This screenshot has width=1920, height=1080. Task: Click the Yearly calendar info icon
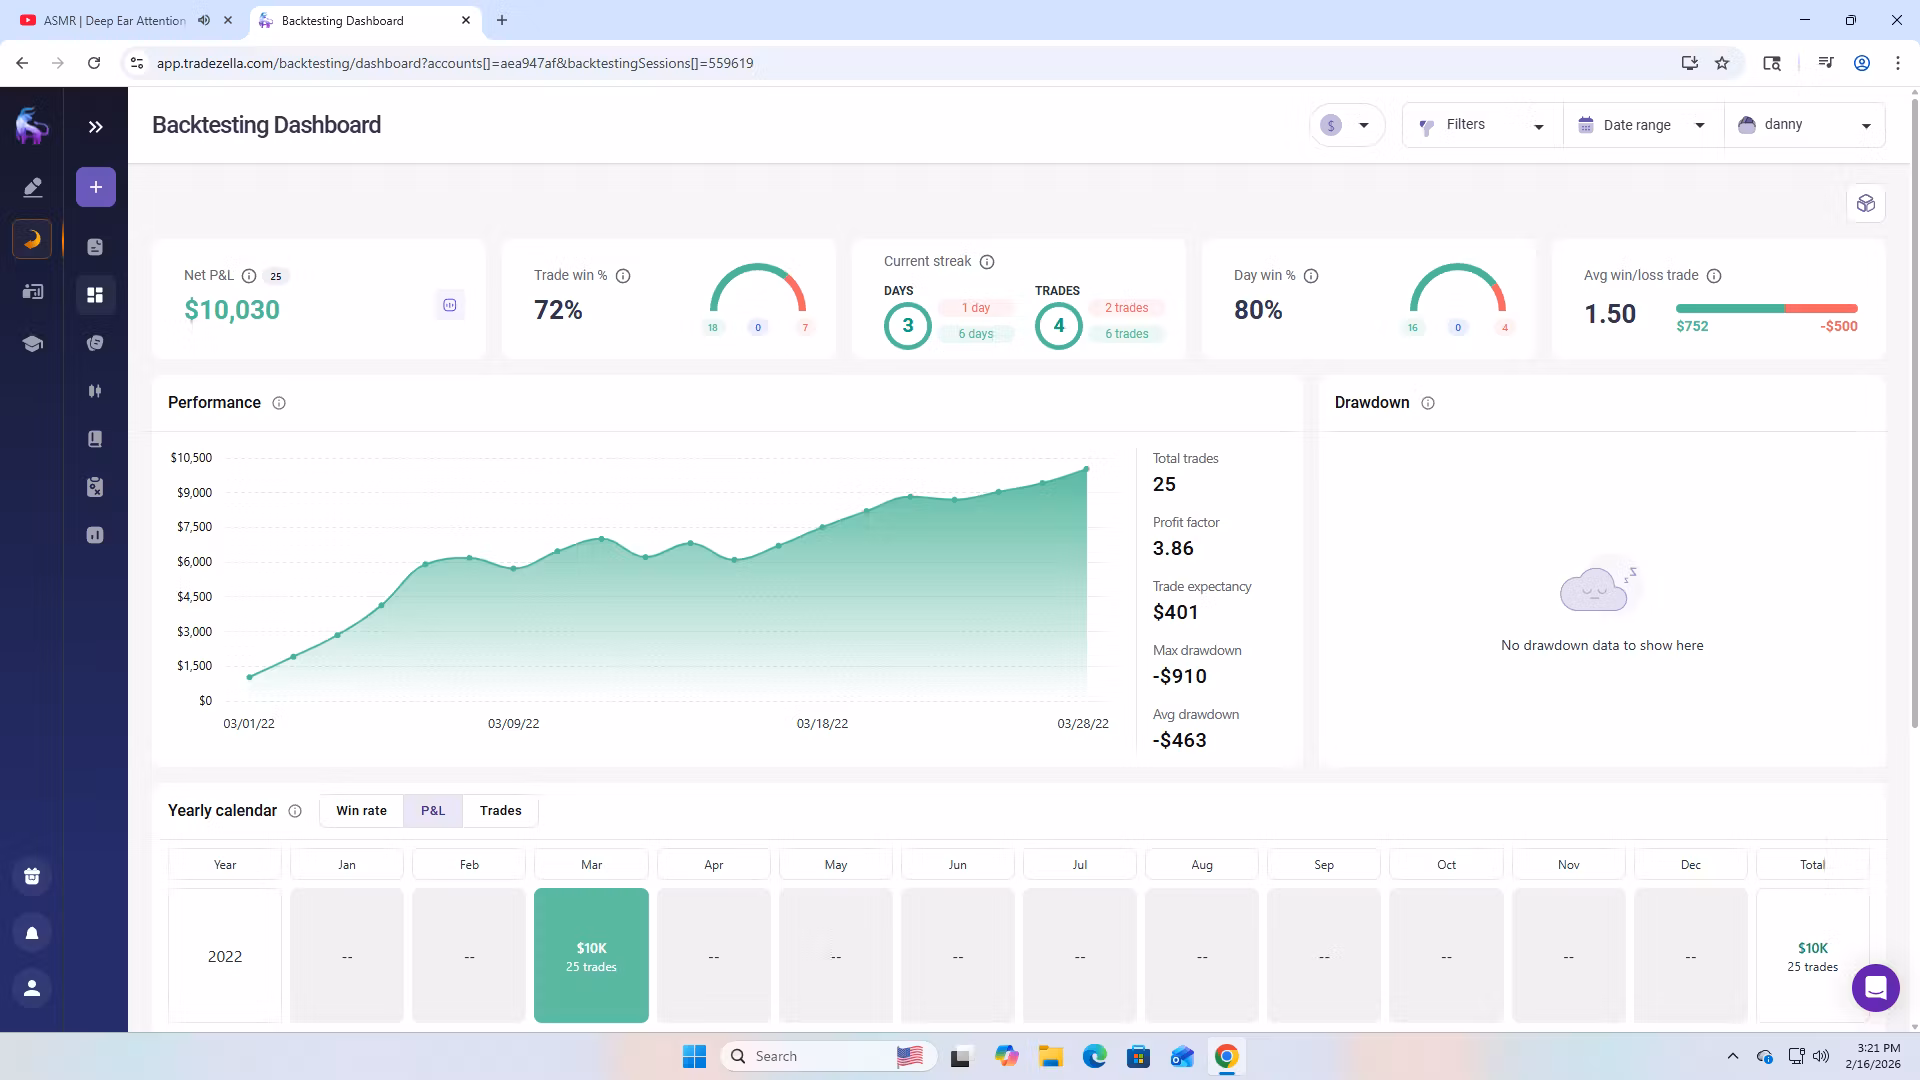click(295, 811)
